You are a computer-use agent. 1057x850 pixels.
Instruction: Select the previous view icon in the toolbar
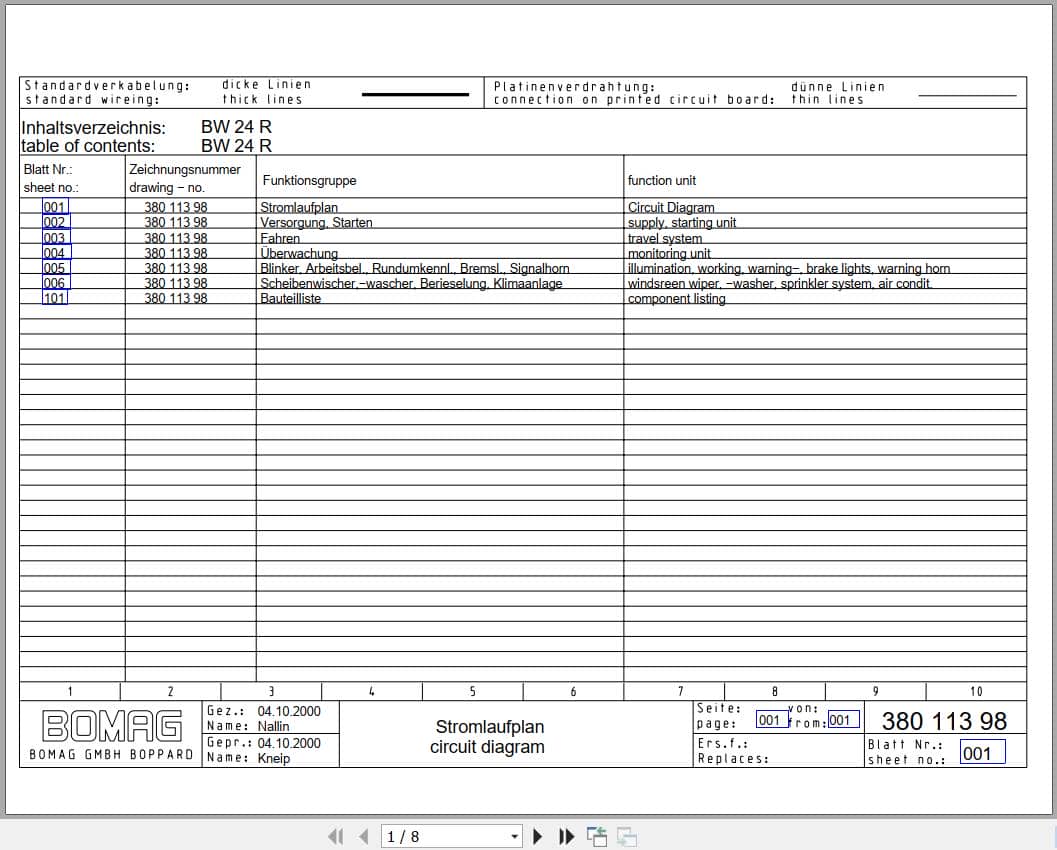tap(596, 836)
